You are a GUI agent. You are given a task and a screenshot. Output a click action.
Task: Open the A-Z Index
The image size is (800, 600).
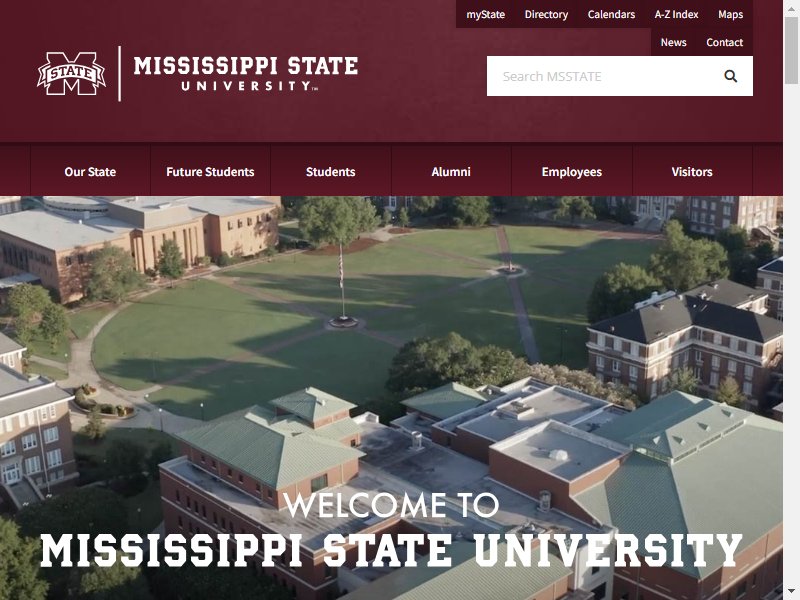(676, 14)
